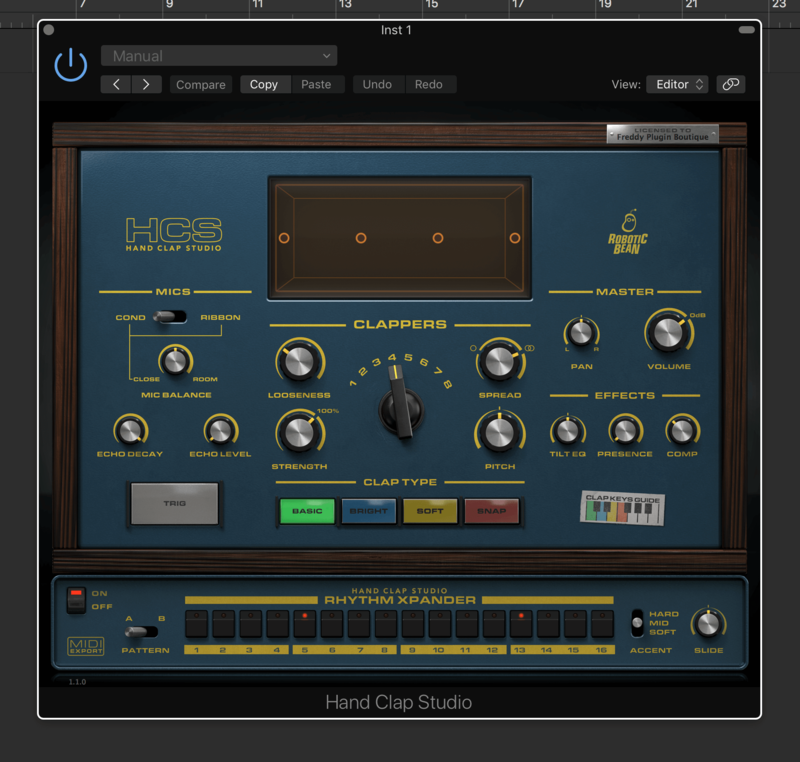800x762 pixels.
Task: Toggle the A/B pattern switch
Action: (141, 631)
